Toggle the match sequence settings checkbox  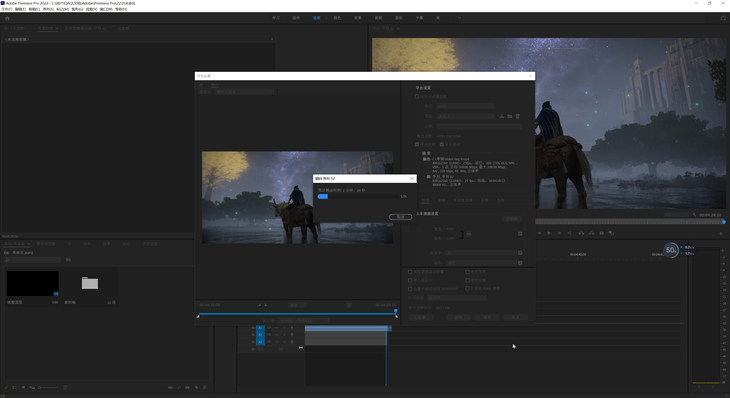tap(417, 96)
